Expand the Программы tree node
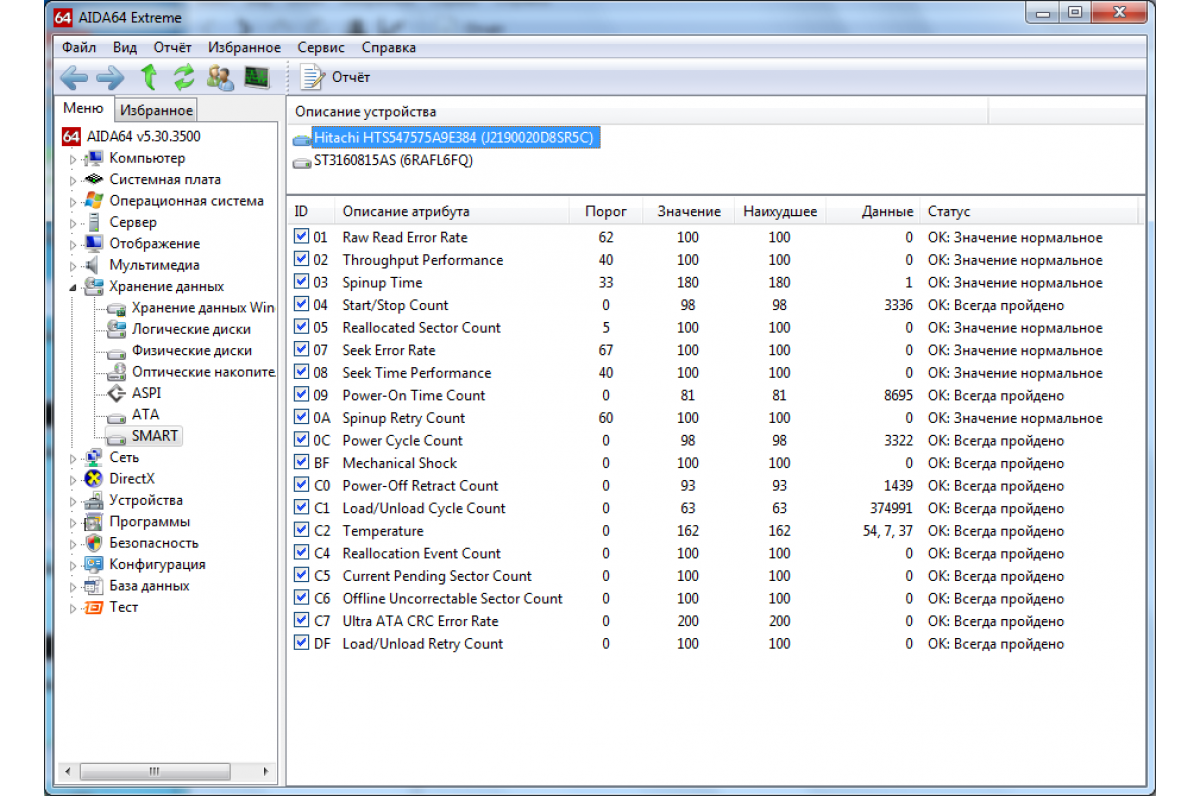Viewport: 1200px width, 797px height. click(72, 522)
